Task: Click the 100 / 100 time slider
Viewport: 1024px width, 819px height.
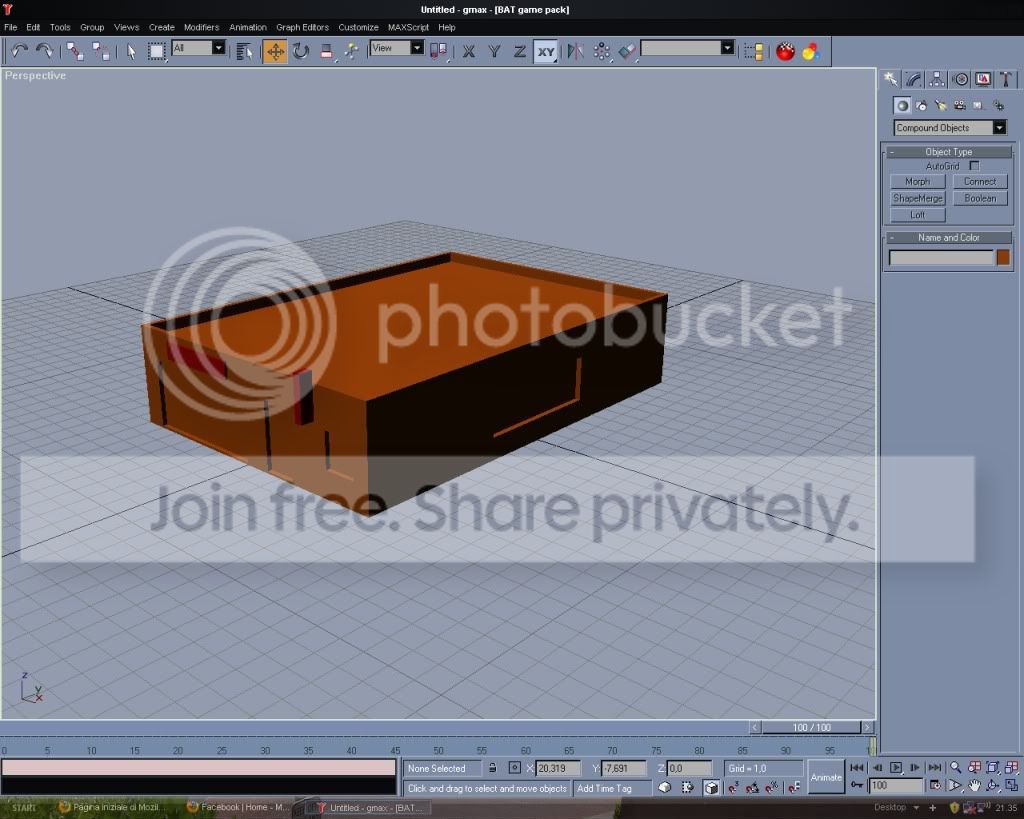Action: tap(812, 727)
